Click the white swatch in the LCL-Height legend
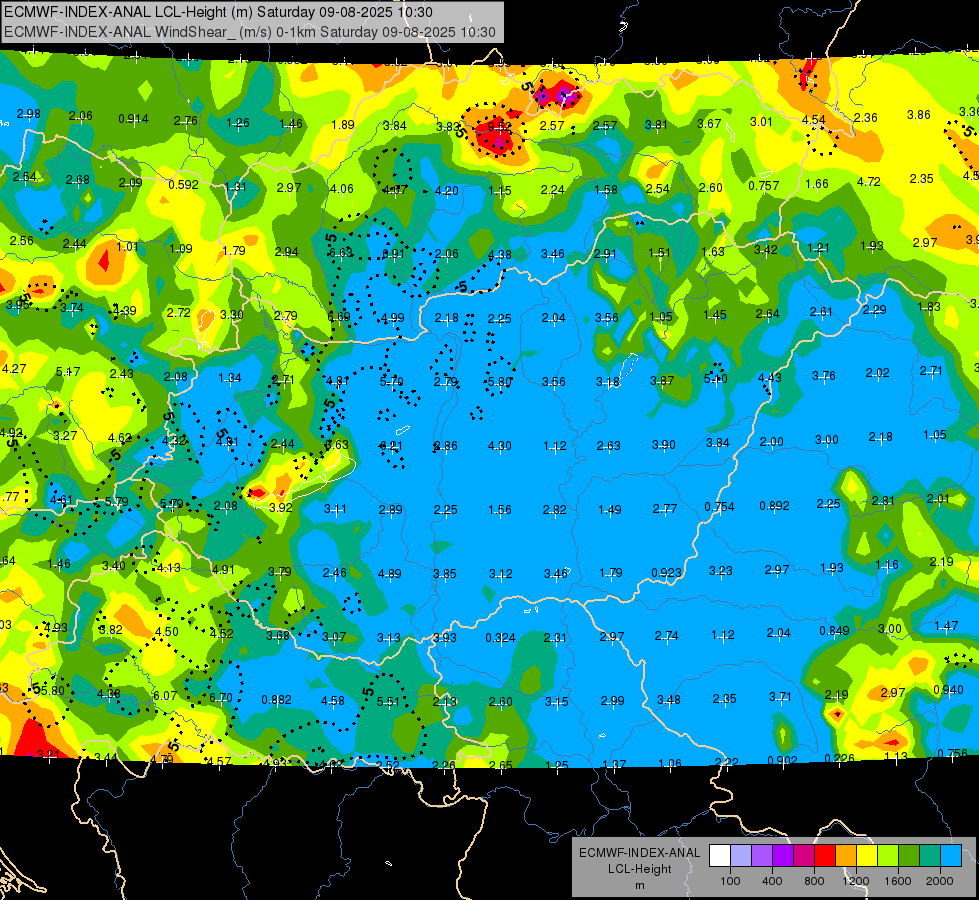979x900 pixels. tap(720, 856)
